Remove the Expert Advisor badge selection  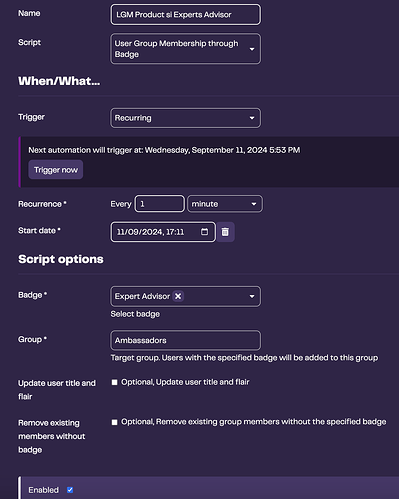pyautogui.click(x=178, y=296)
